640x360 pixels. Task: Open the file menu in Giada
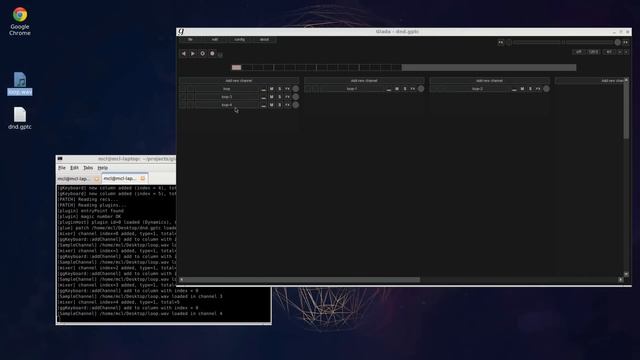190,40
